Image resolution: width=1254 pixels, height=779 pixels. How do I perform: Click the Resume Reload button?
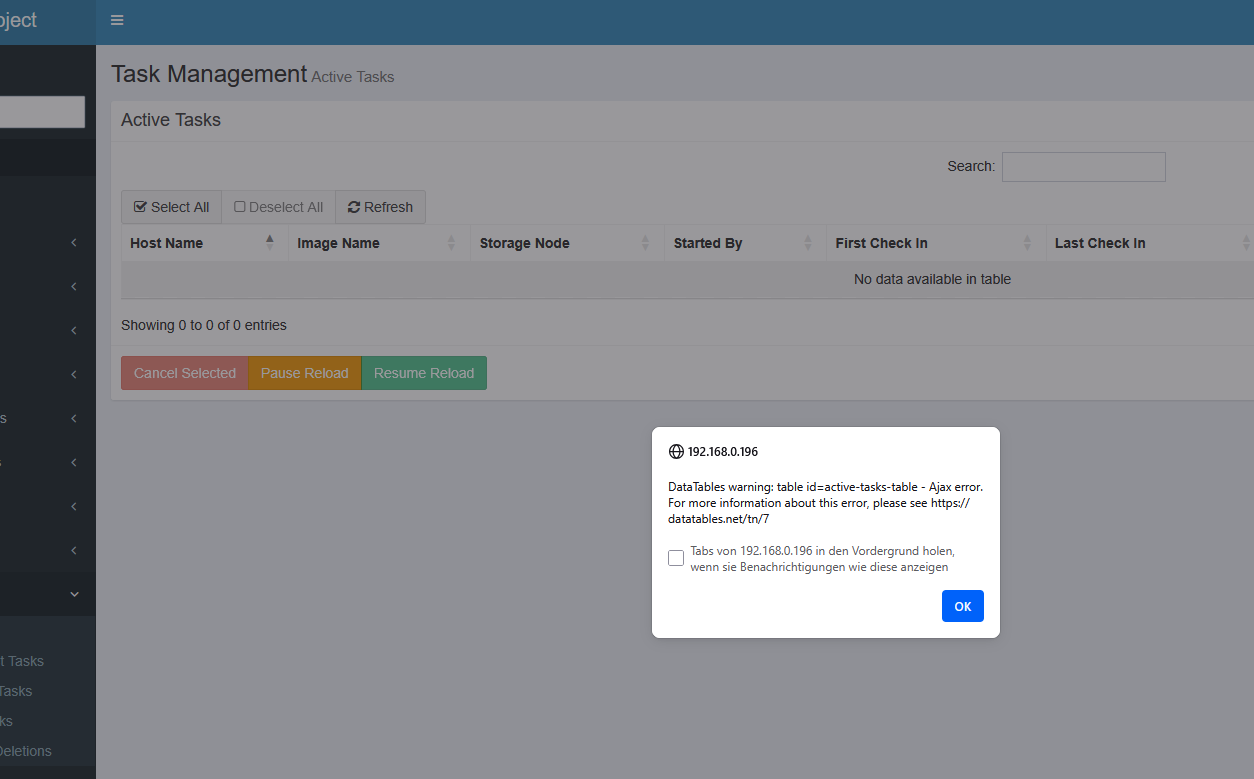click(424, 373)
